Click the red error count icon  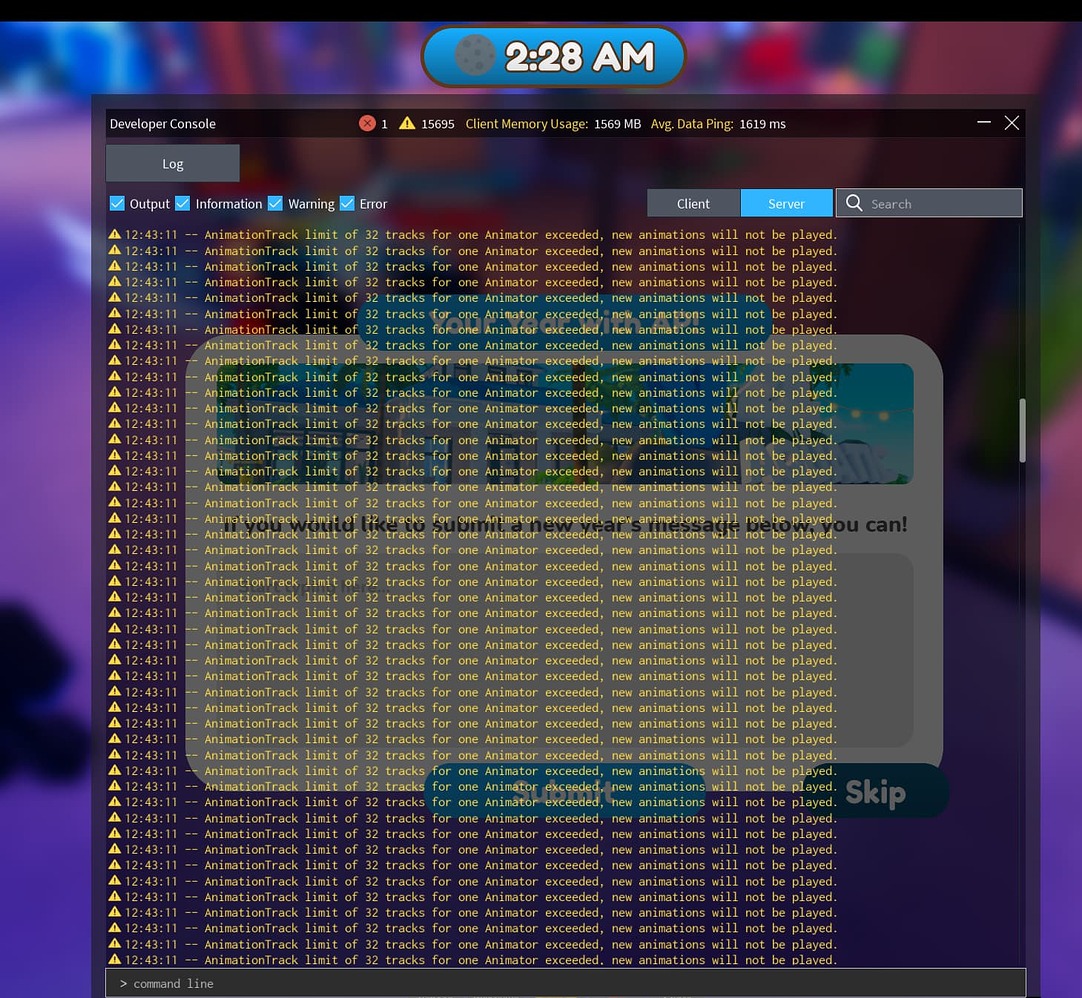[x=367, y=124]
